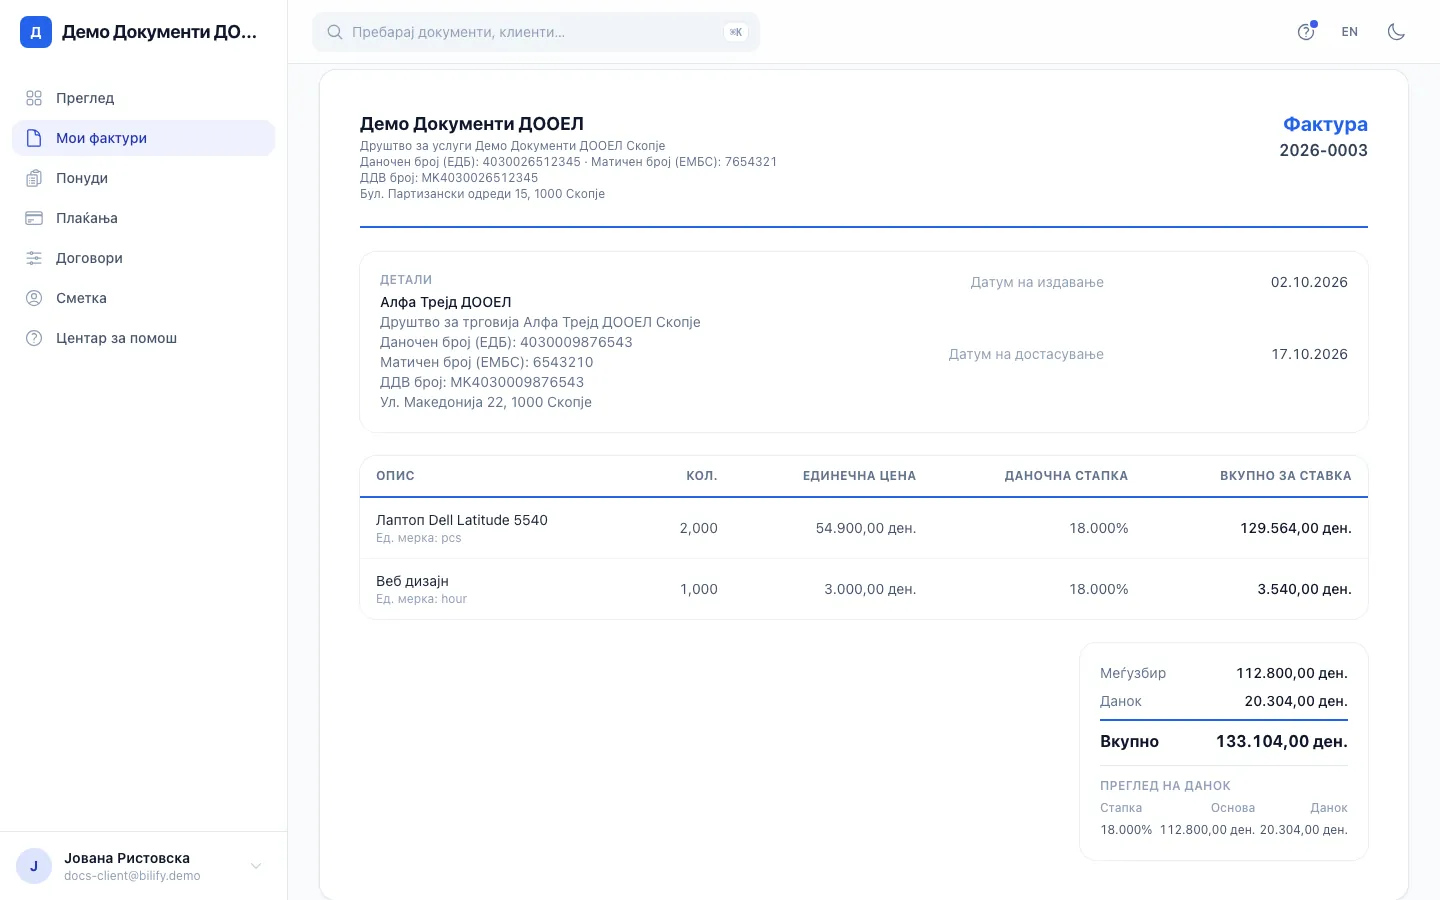This screenshot has height=900, width=1440.
Task: Click the Понуди clipboard icon
Action: [34, 178]
